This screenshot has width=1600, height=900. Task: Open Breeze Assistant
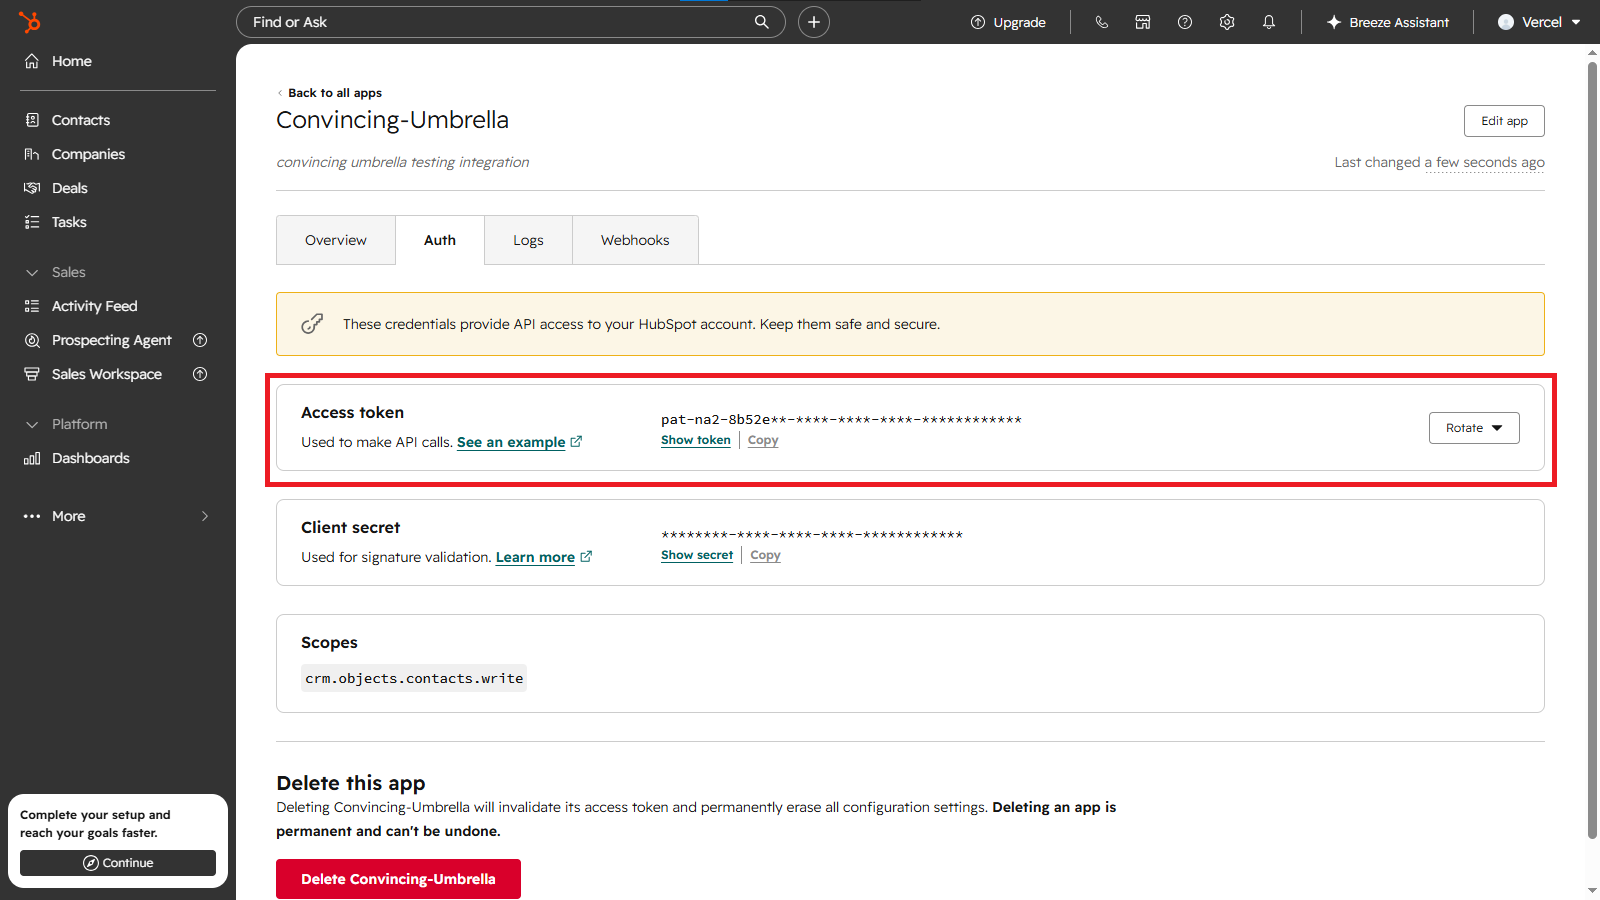pyautogui.click(x=1387, y=22)
